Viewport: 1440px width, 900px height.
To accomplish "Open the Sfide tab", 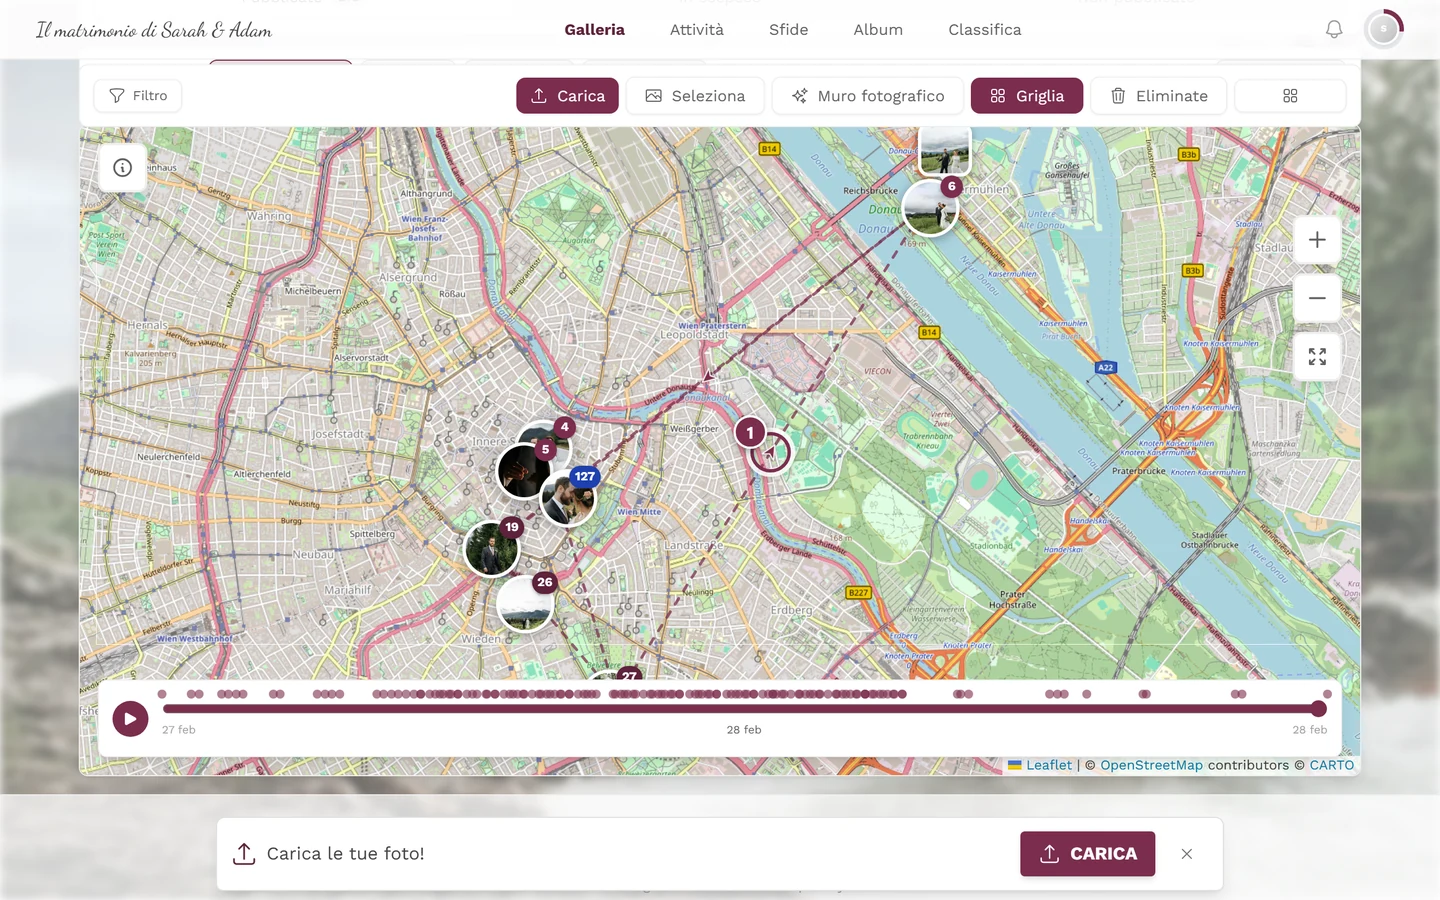I will pyautogui.click(x=789, y=30).
